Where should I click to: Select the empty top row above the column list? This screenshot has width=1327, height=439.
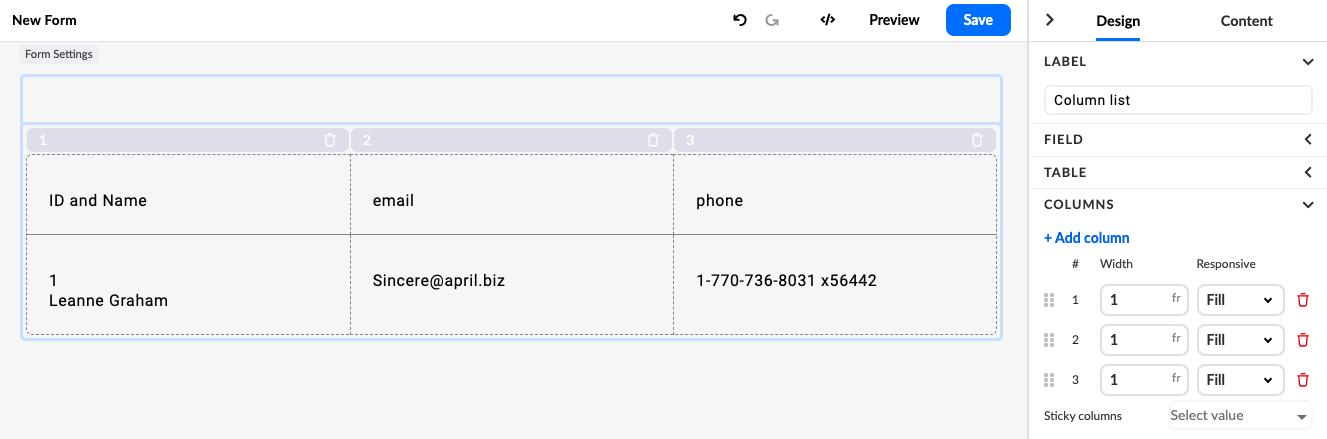click(x=511, y=100)
